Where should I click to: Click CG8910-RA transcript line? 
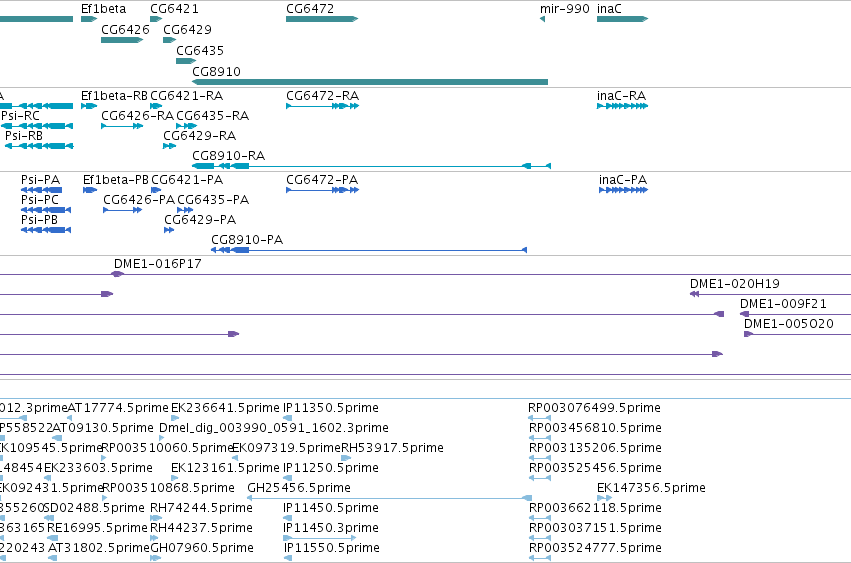tap(372, 166)
